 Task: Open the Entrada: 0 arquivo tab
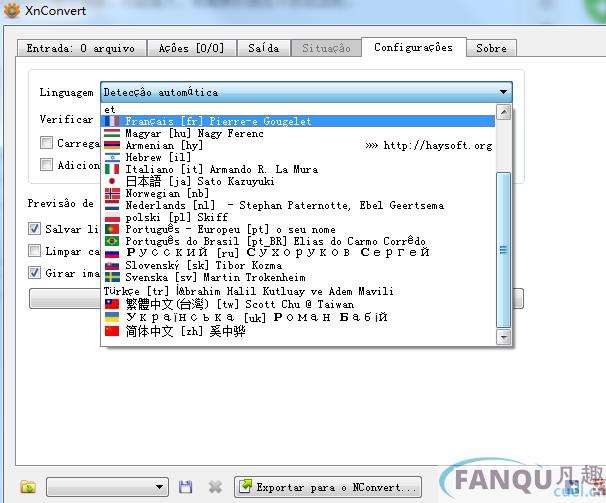pos(81,48)
